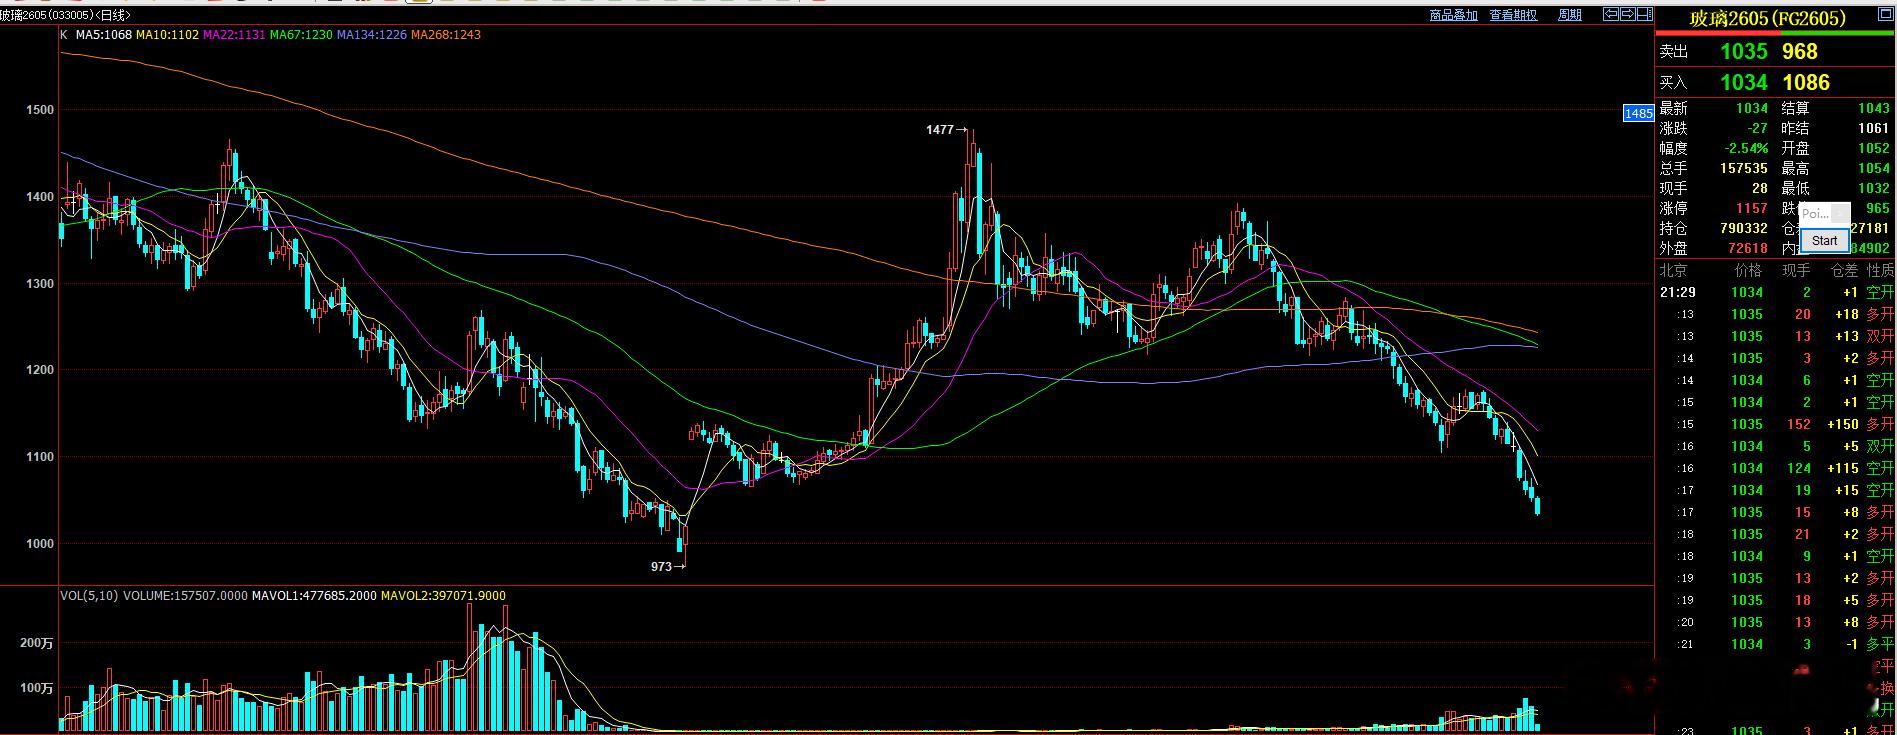Viewport: 1897px width, 735px height.
Task: Select the trade row with 仓差 +115
Action: [x=1777, y=469]
